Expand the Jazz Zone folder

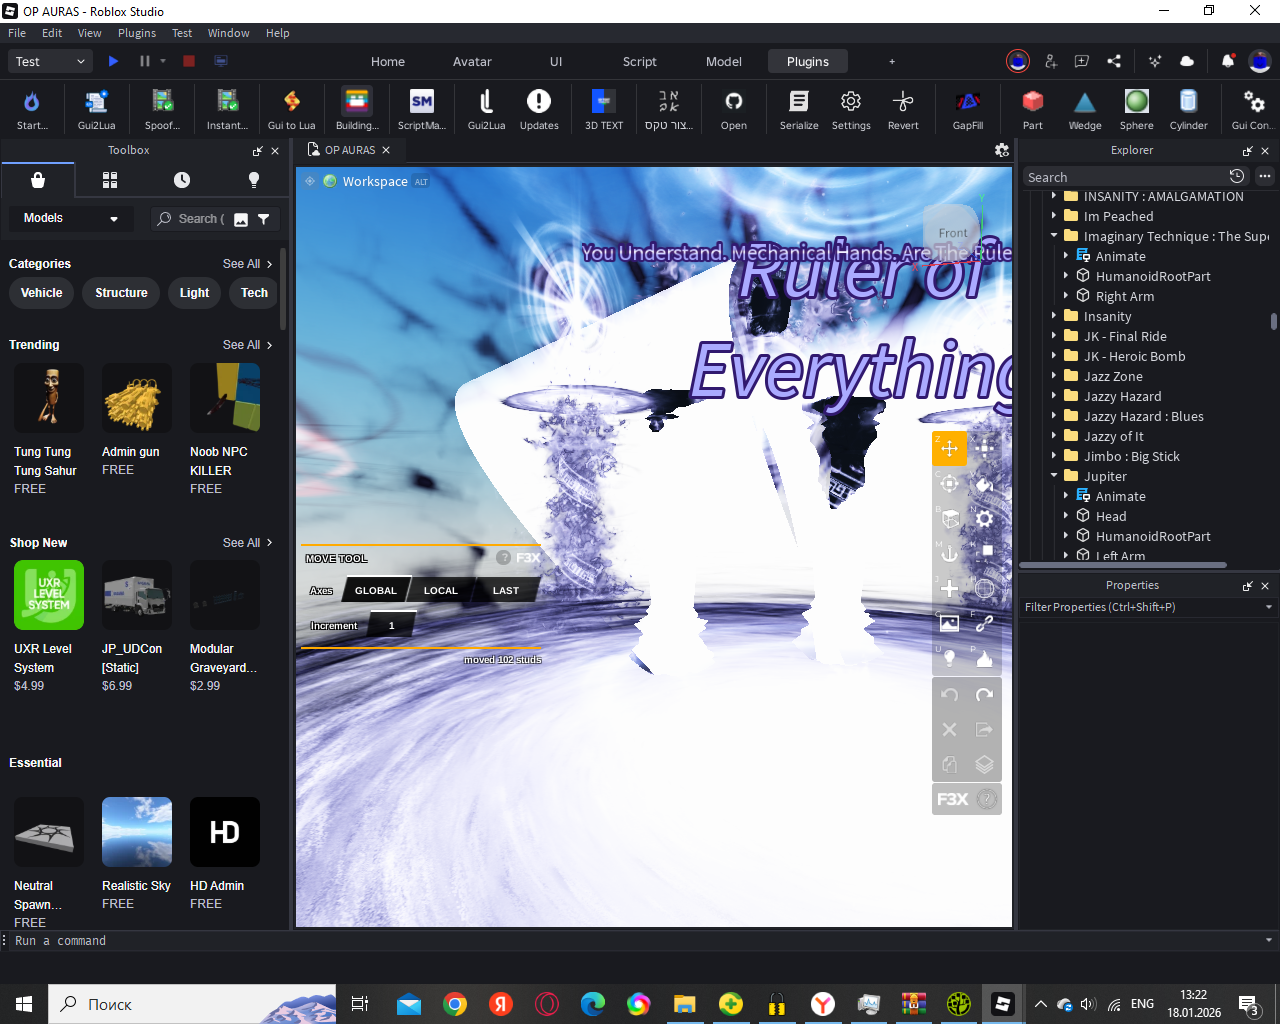point(1054,376)
